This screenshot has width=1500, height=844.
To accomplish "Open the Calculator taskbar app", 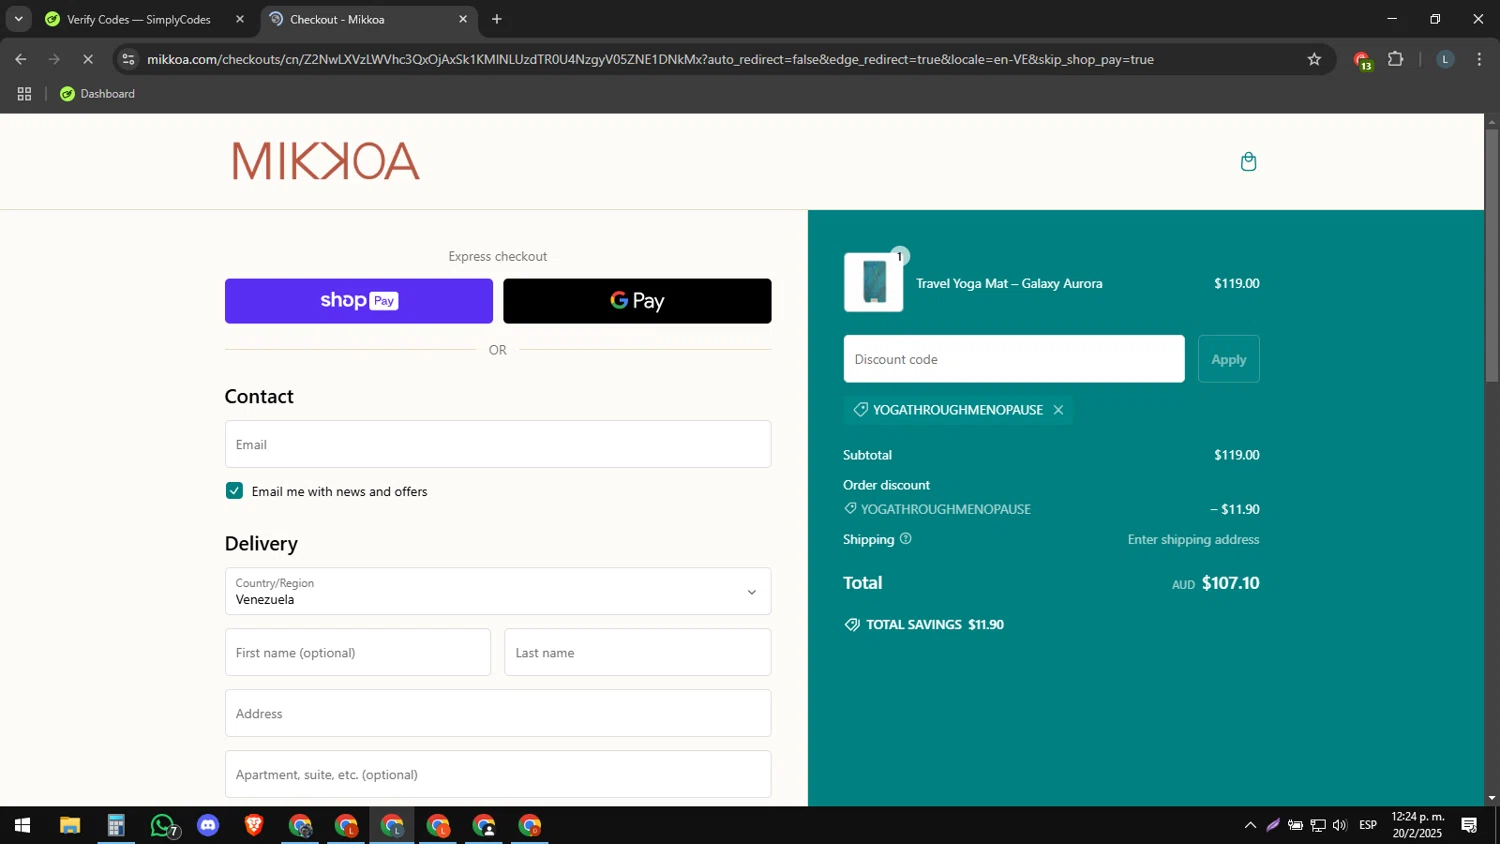I will click(x=116, y=825).
